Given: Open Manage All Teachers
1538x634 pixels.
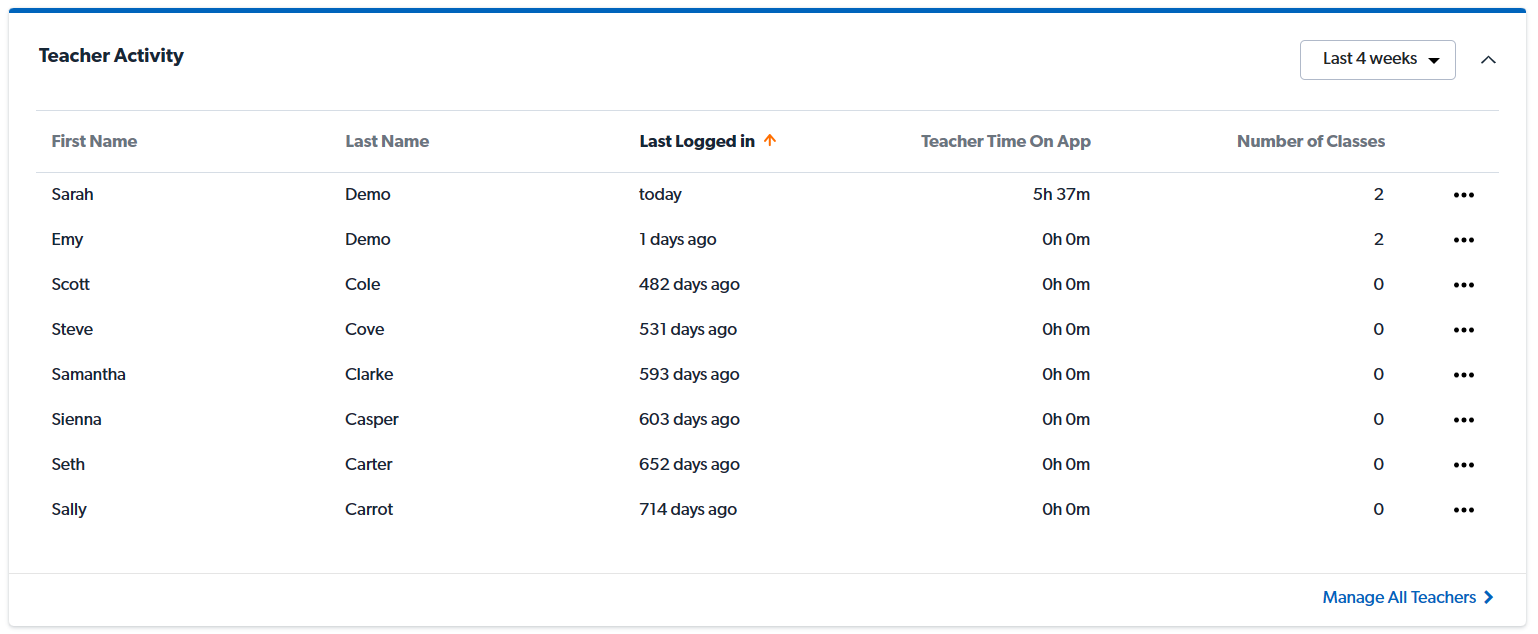Looking at the screenshot, I should [1400, 597].
